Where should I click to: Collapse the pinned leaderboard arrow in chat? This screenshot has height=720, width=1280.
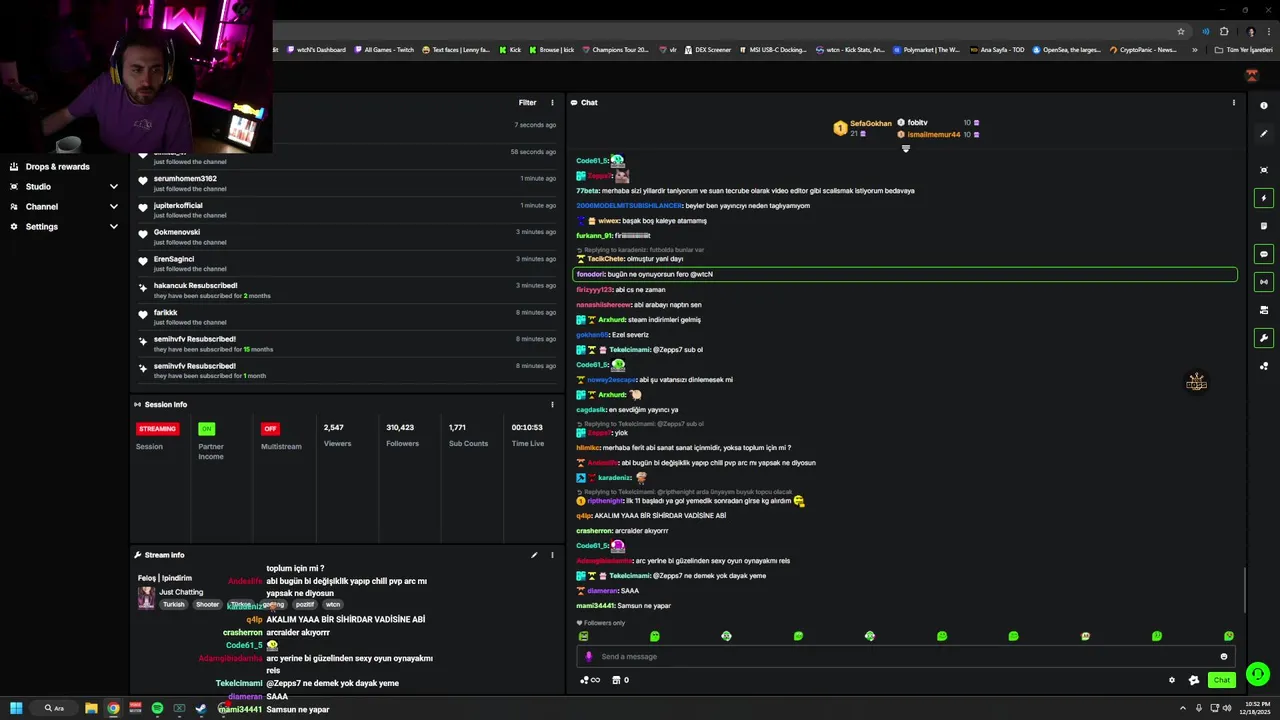[x=906, y=149]
